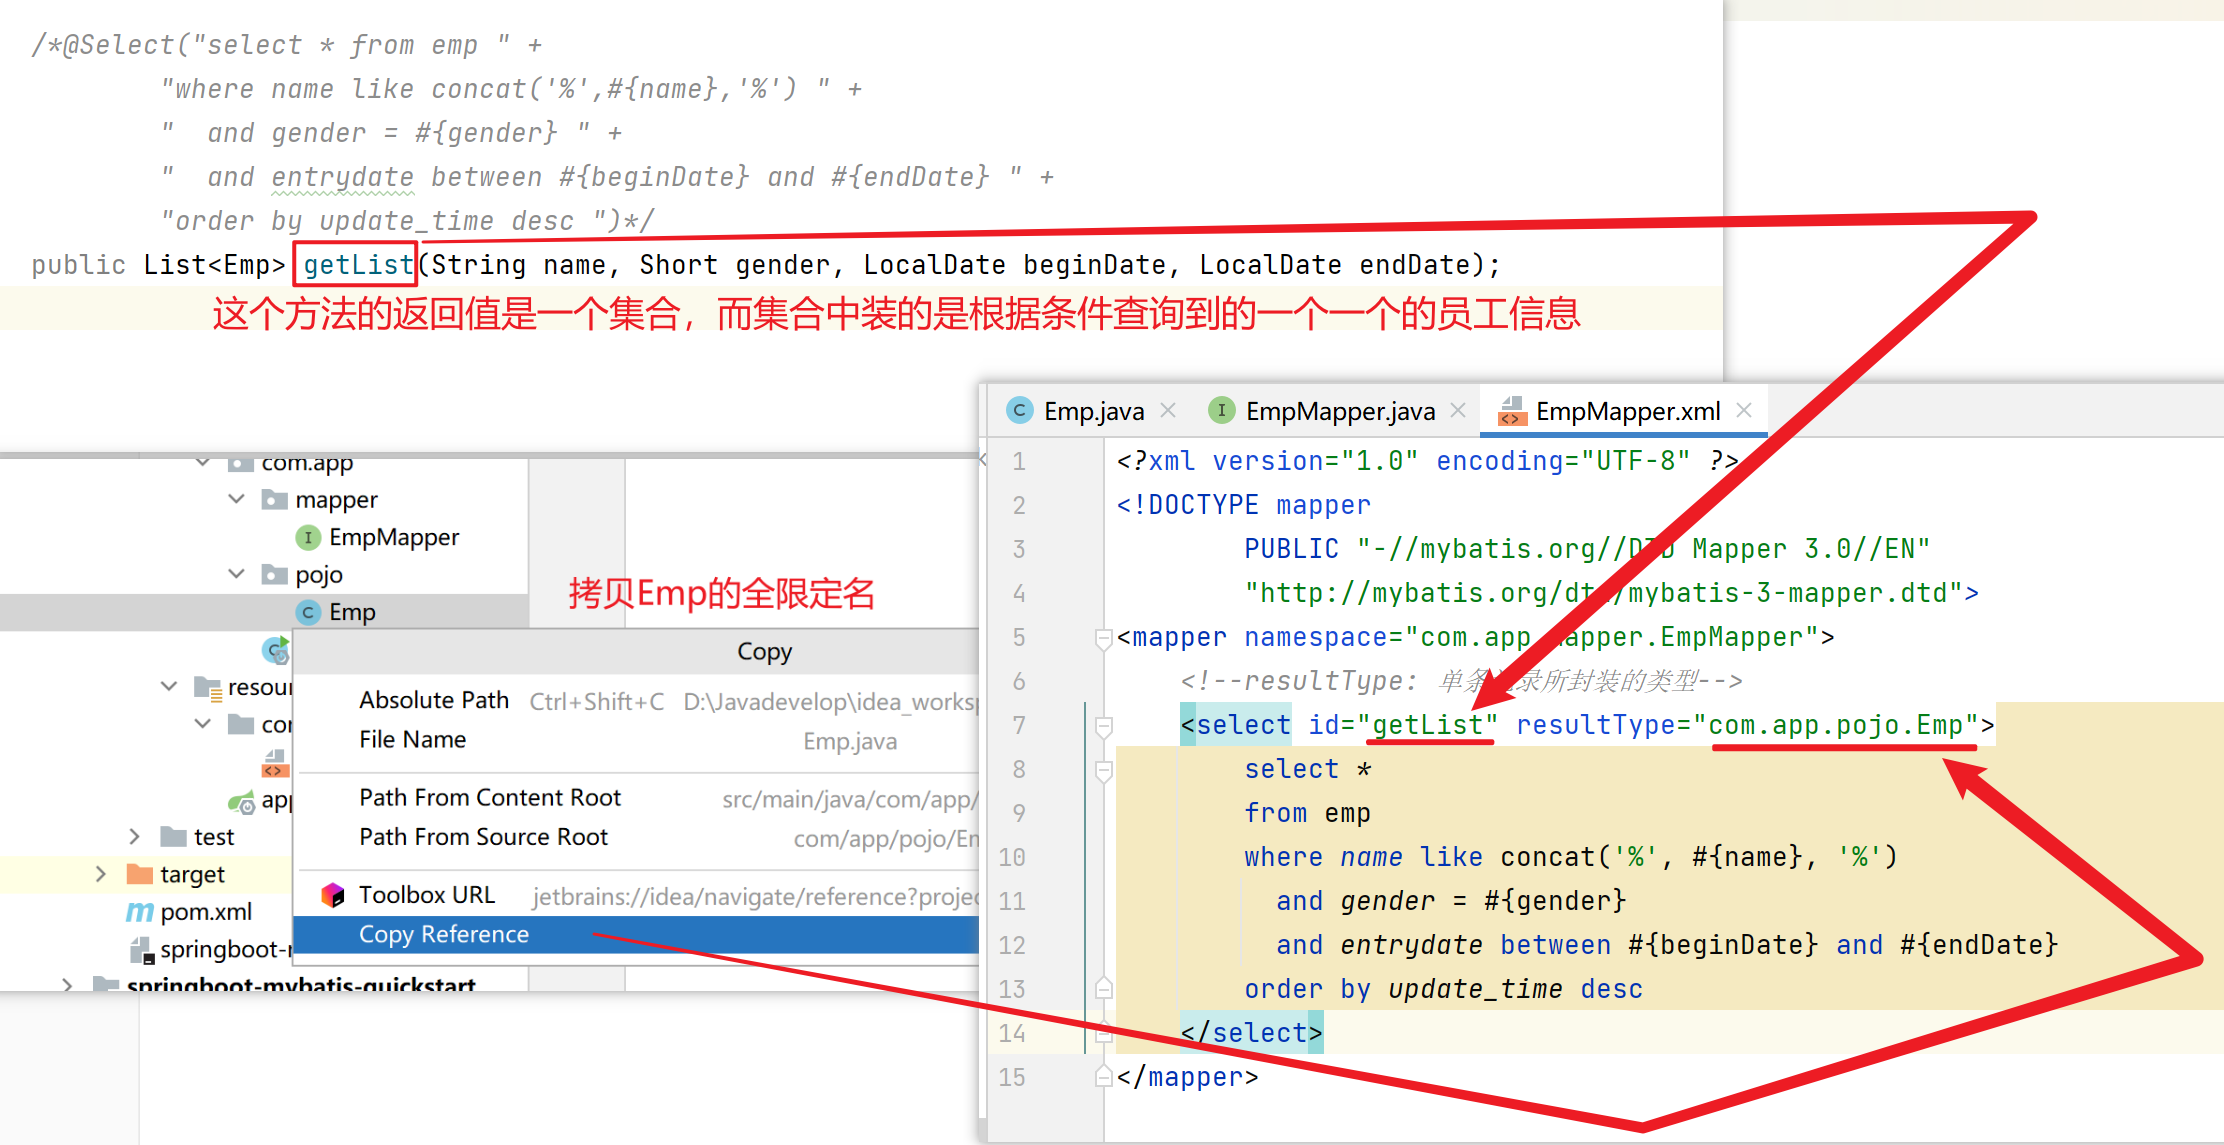The height and width of the screenshot is (1145, 2224).
Task: Click the EmpMapper.xml tab file icon
Action: 1512,411
